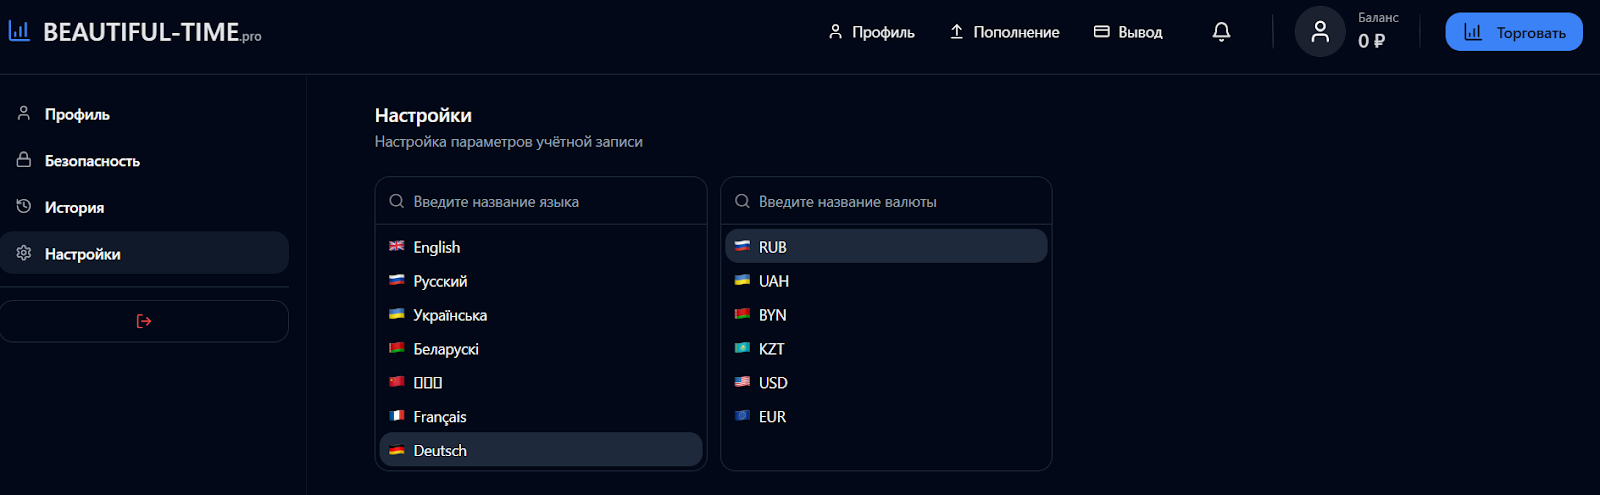Click the notification bell icon

[1221, 32]
